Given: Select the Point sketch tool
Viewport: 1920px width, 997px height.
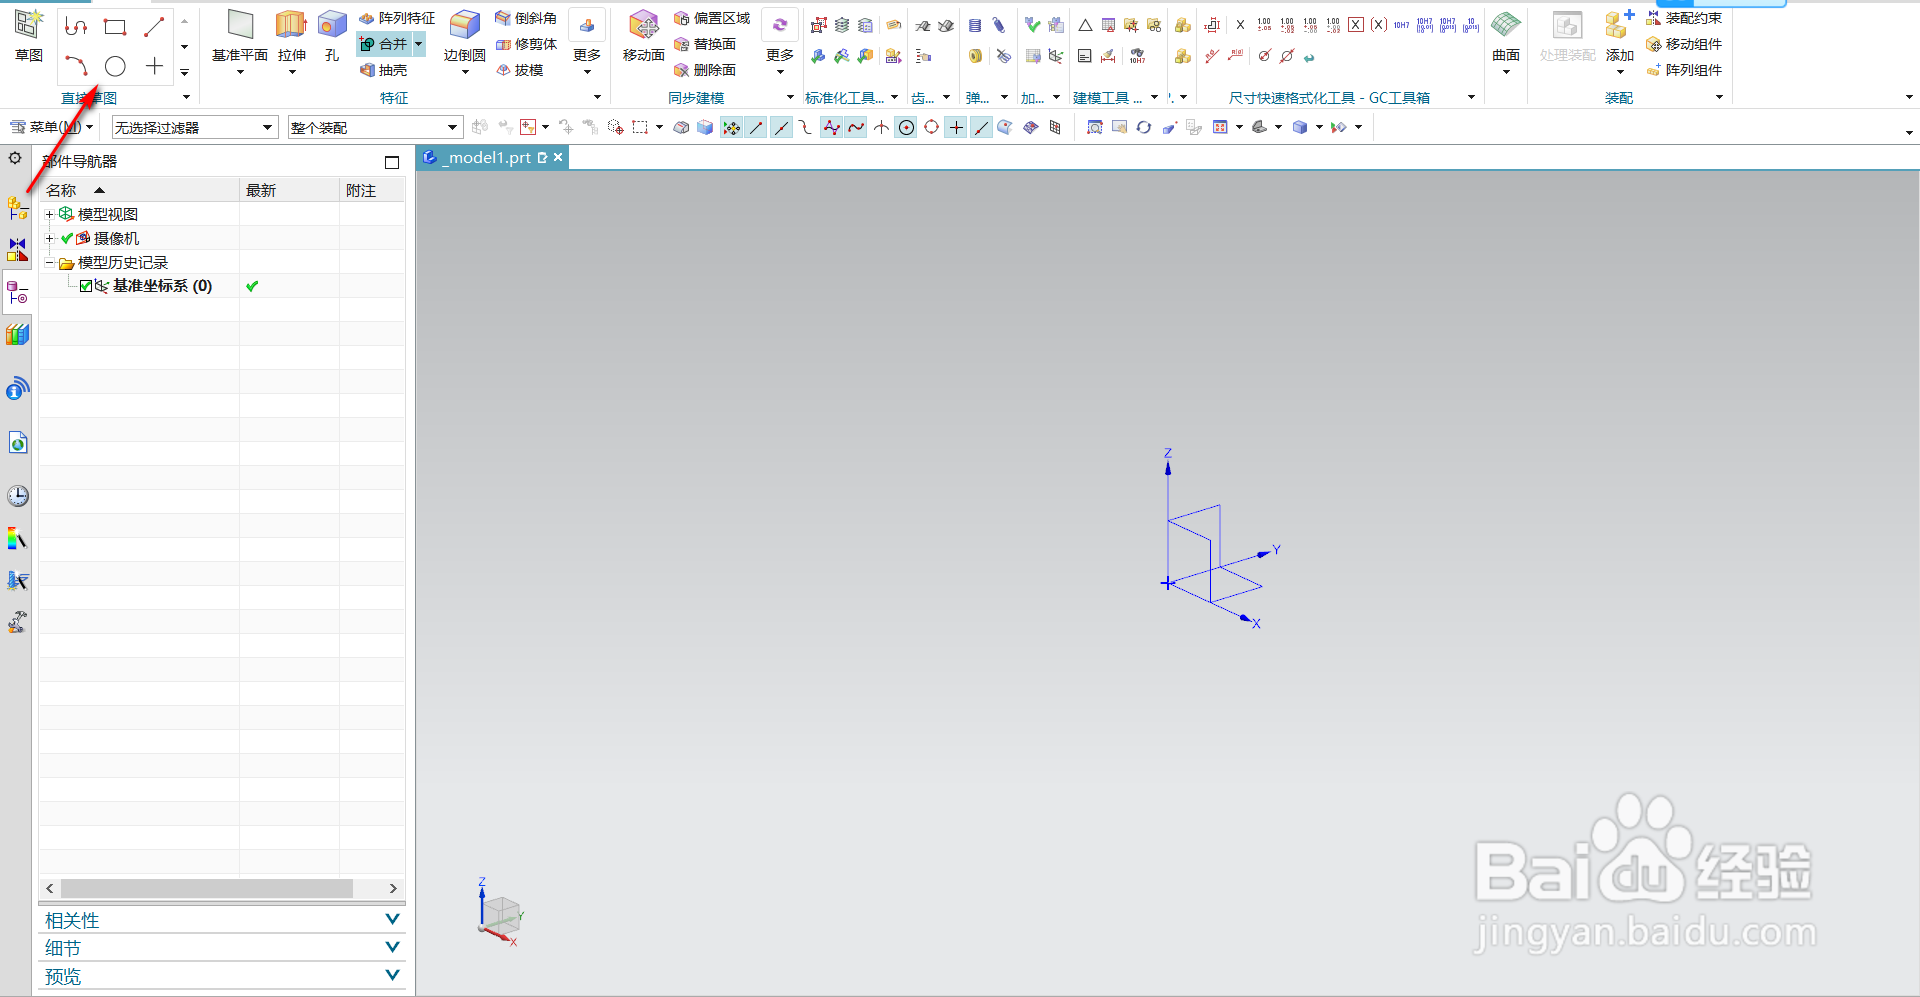Looking at the screenshot, I should (x=154, y=66).
